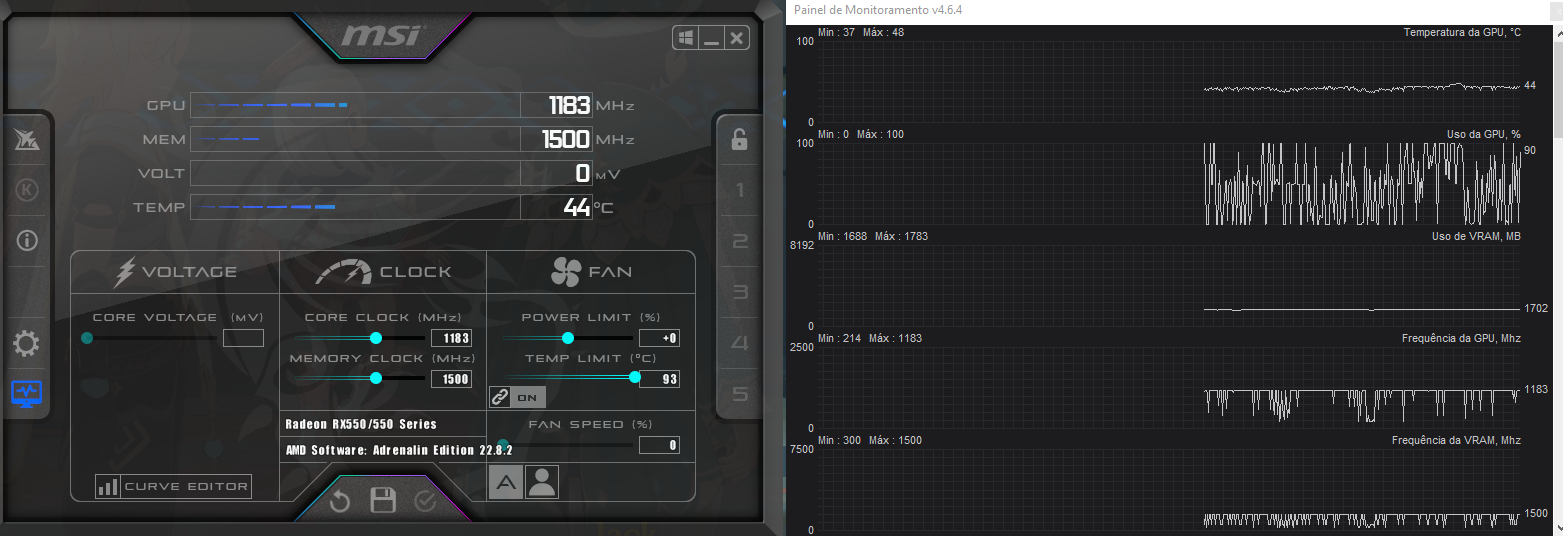Viewport: 1563px width, 536px height.
Task: Minimize the MSI Afterburner window
Action: (x=711, y=38)
